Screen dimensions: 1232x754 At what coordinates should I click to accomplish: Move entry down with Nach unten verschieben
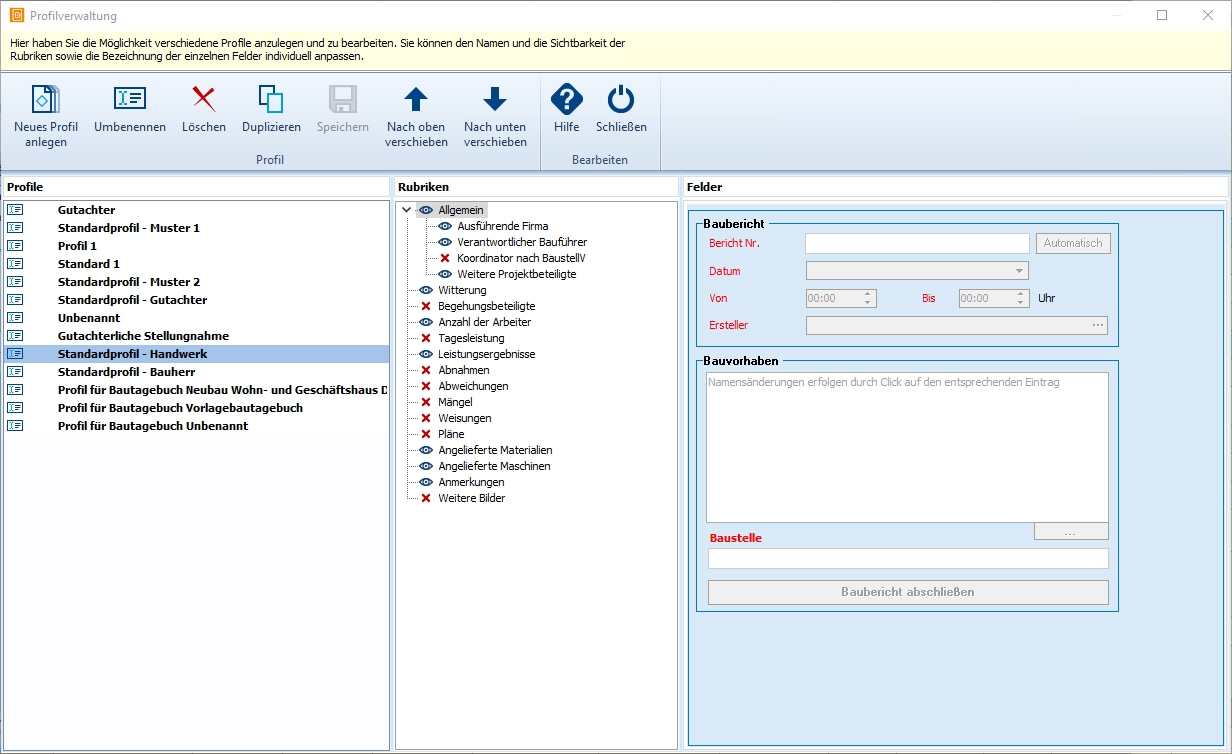(x=495, y=100)
